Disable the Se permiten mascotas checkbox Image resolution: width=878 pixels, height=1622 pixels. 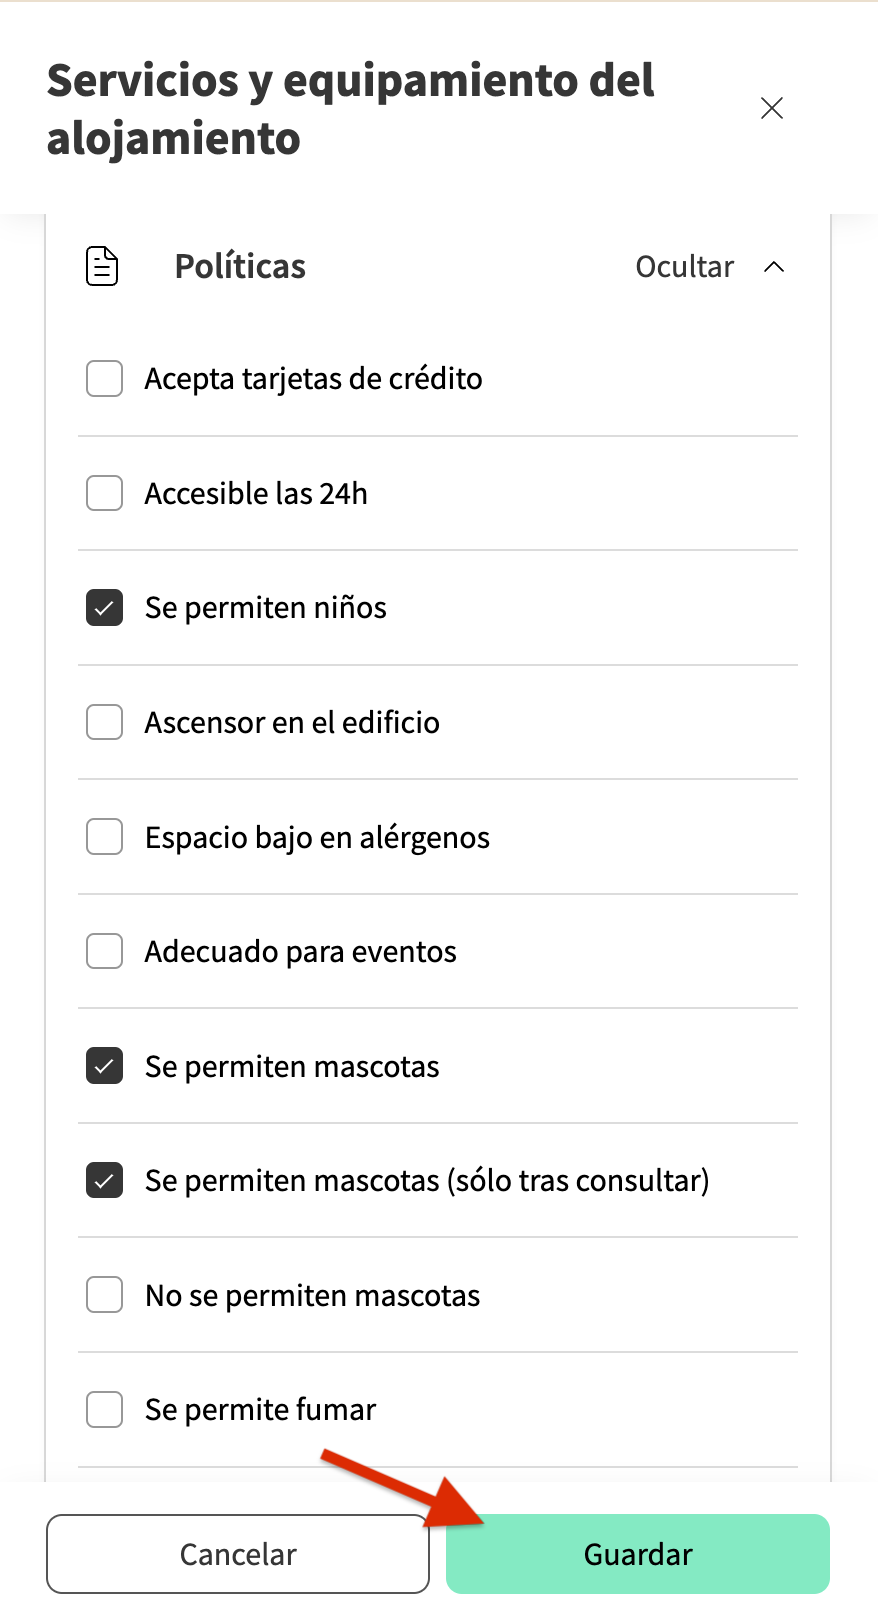(104, 1066)
